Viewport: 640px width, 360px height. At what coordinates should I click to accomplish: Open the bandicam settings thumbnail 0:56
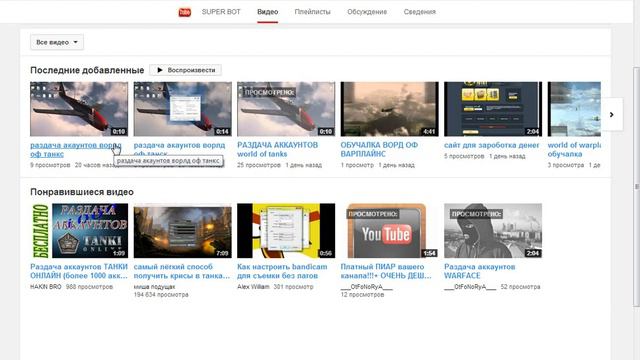click(286, 231)
